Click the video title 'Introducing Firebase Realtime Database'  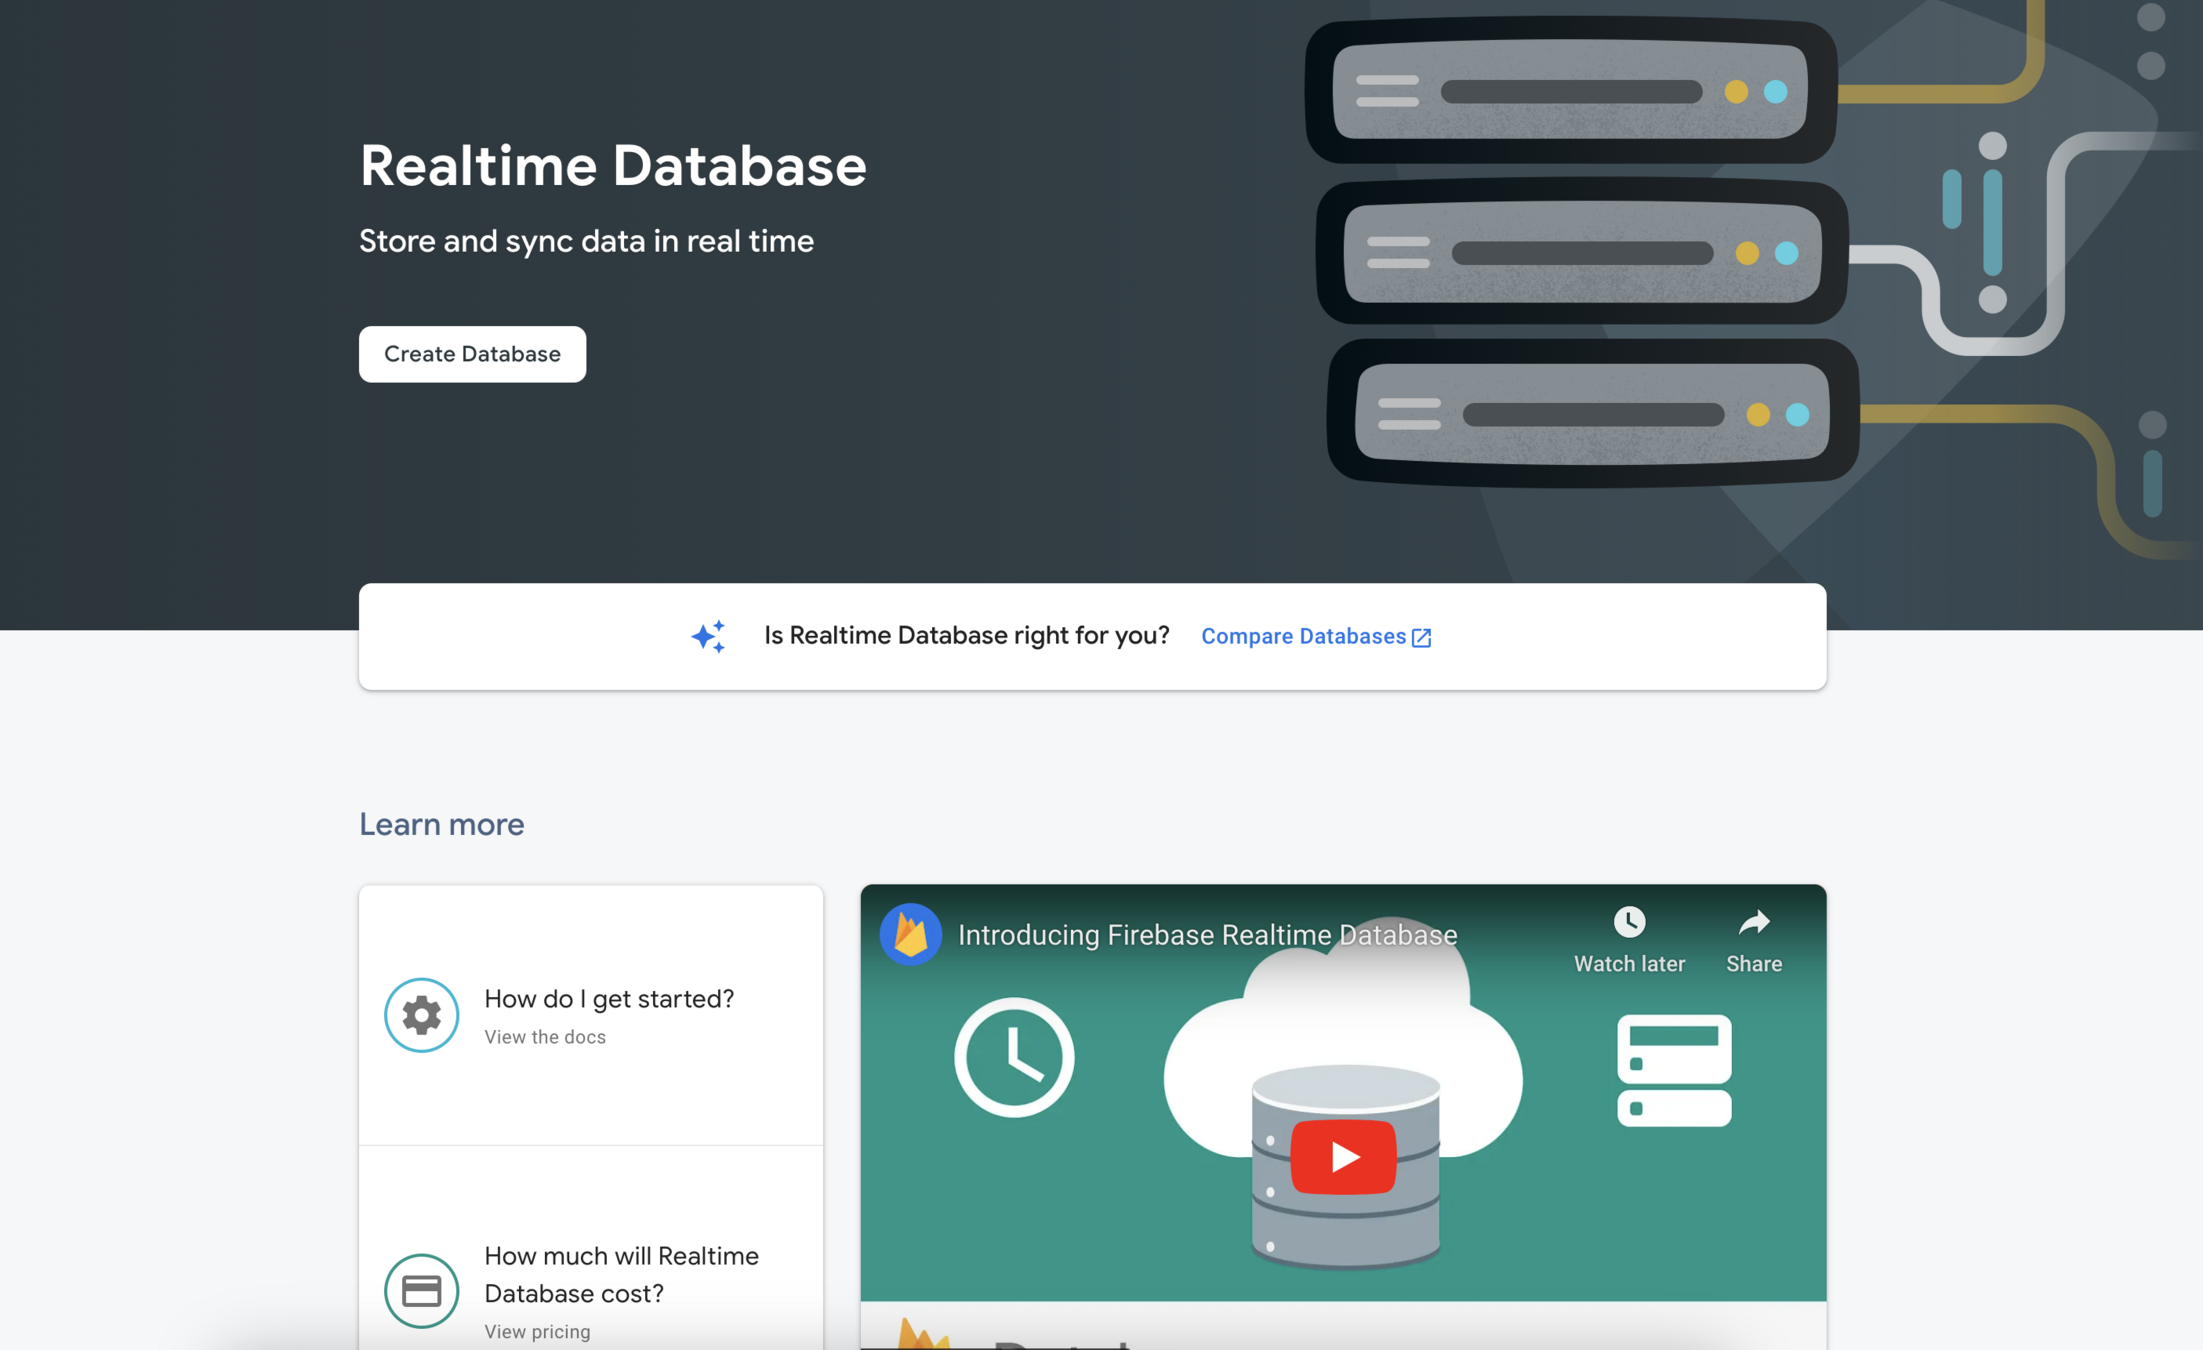[1206, 934]
